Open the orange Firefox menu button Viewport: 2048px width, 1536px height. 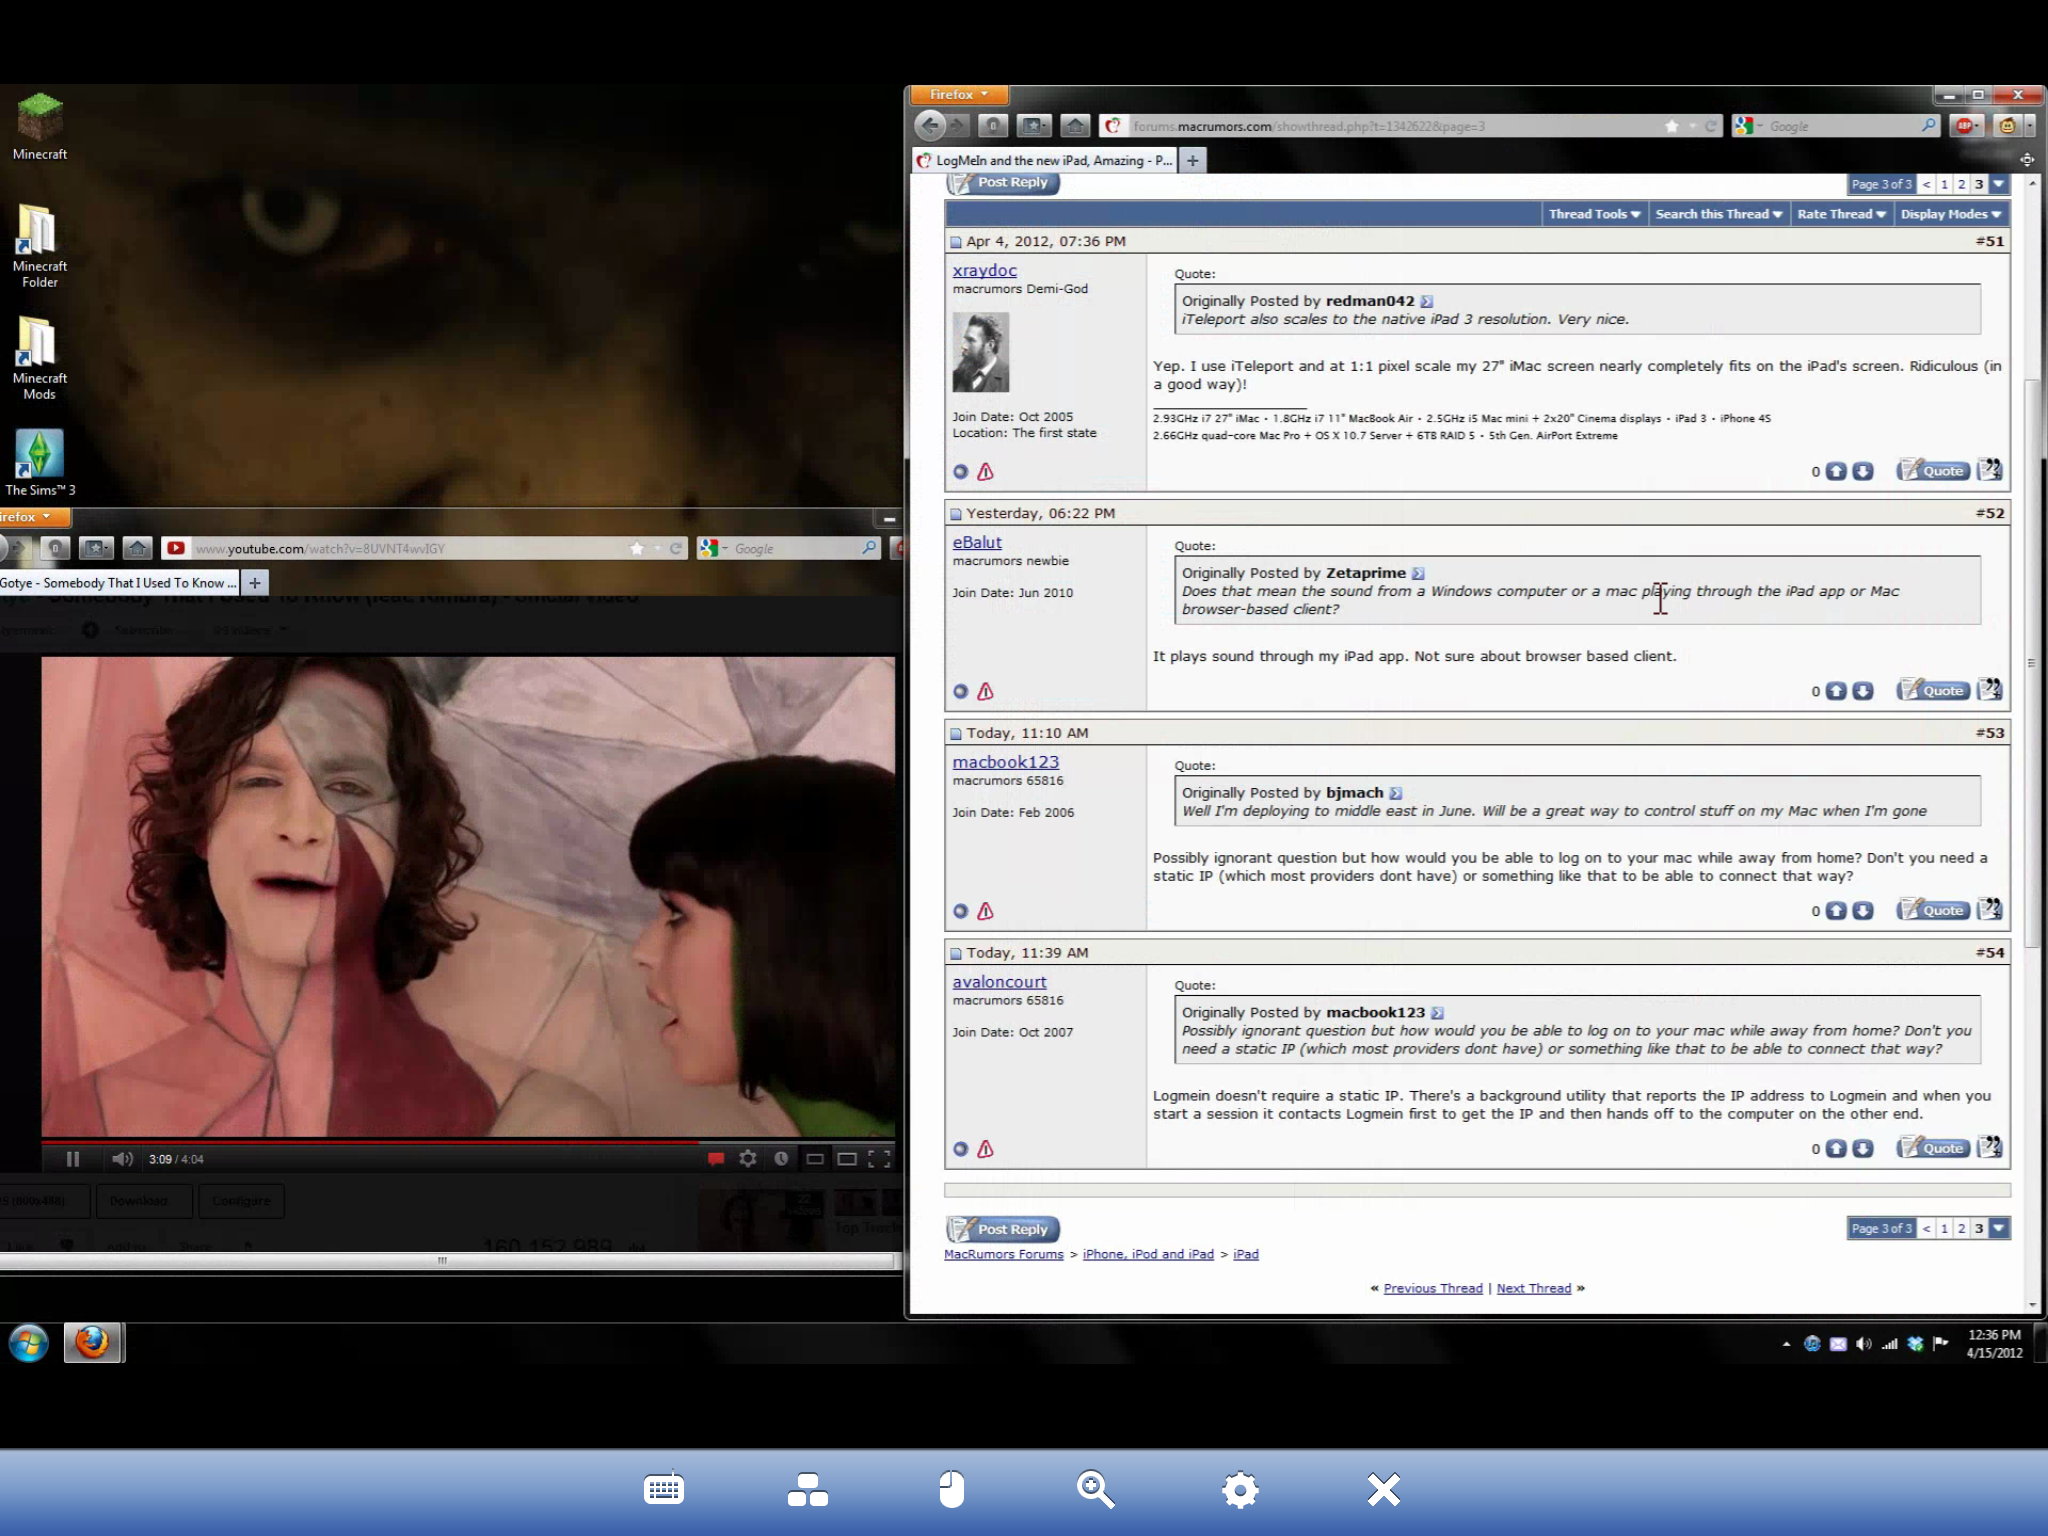[x=958, y=95]
